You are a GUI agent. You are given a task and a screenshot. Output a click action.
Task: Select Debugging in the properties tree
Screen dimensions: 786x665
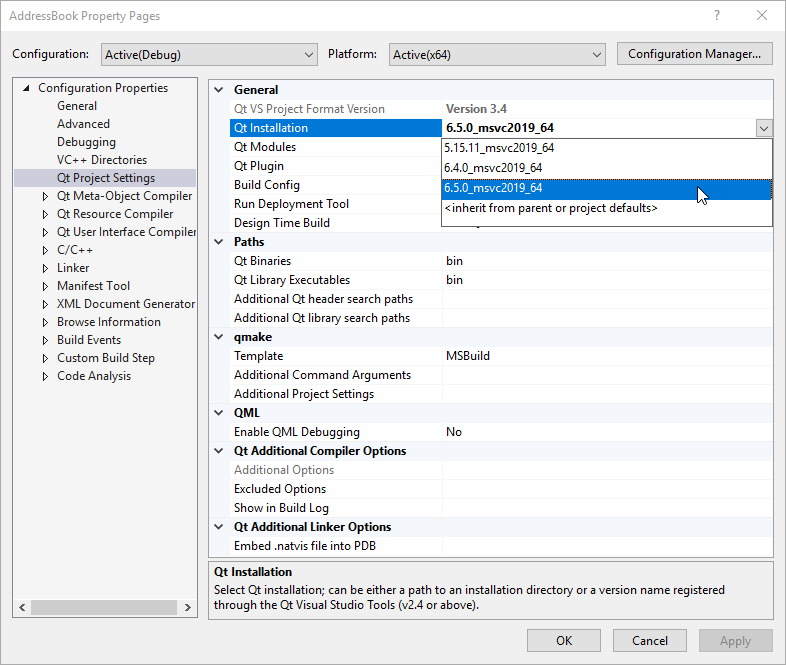pos(86,142)
